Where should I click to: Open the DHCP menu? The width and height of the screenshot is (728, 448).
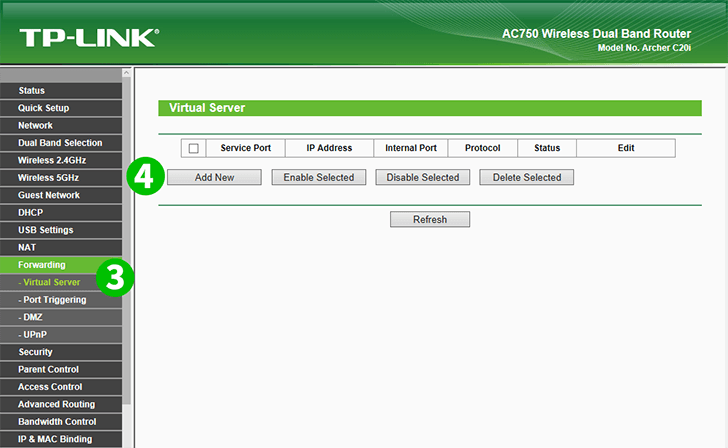tap(61, 212)
